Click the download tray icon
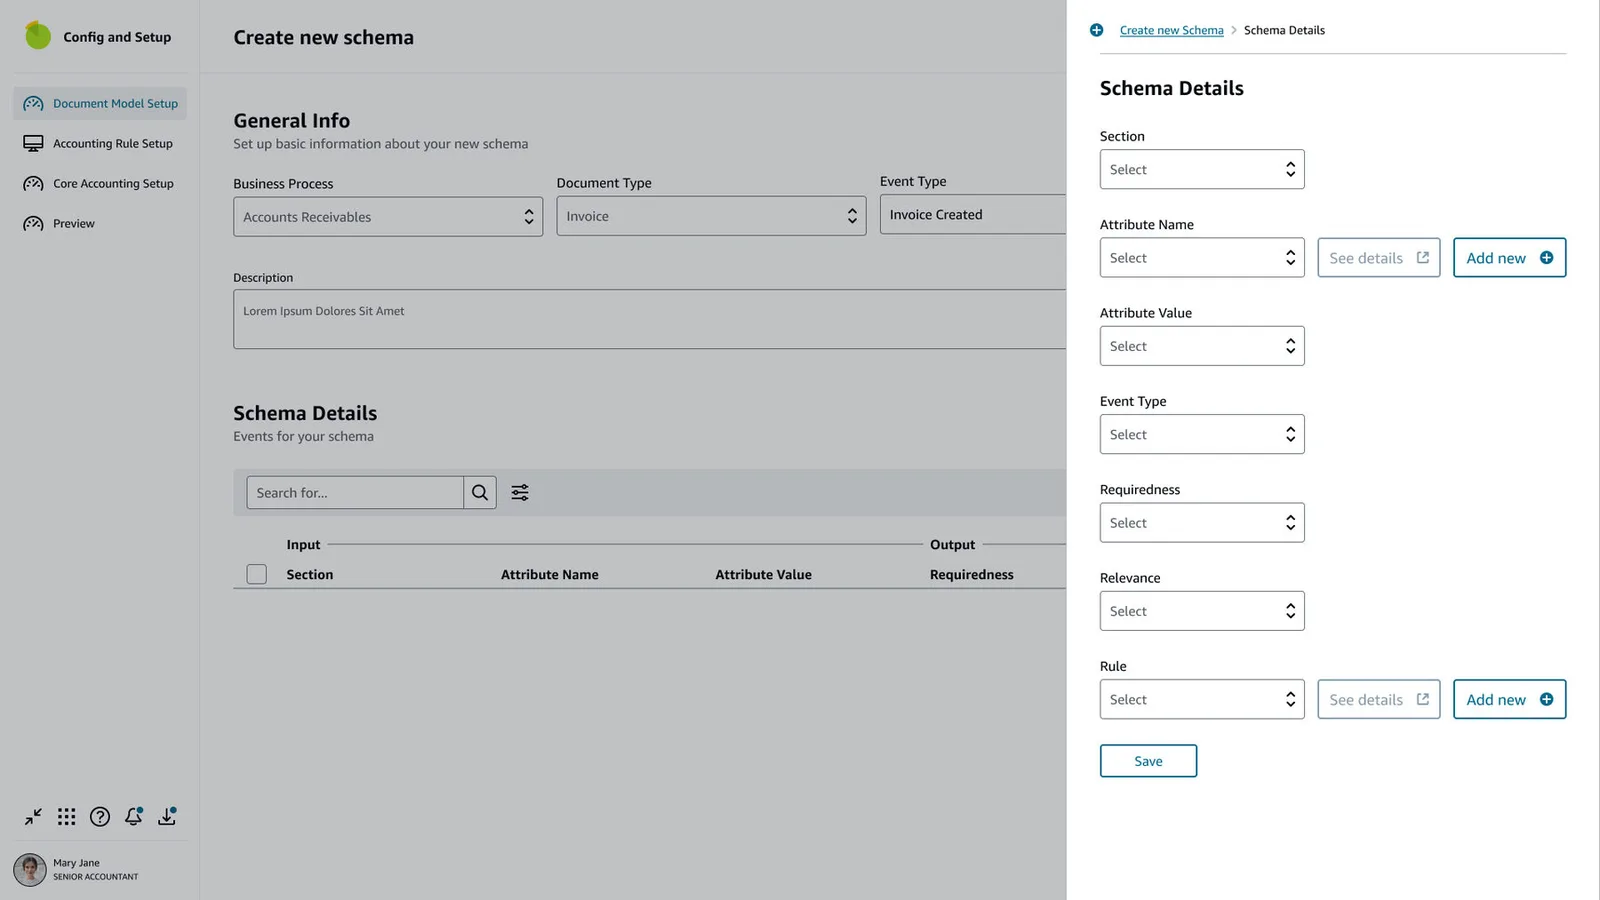Screen dimensions: 1600x900 167,817
